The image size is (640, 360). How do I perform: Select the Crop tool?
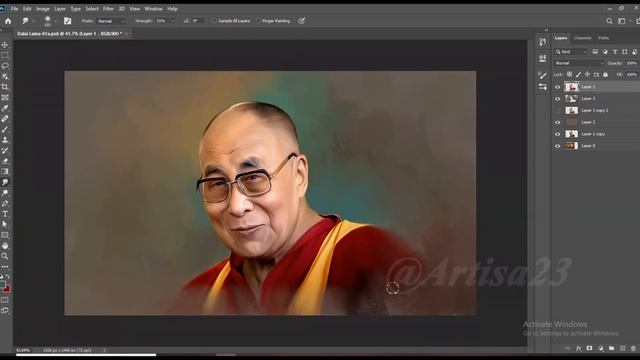pyautogui.click(x=5, y=87)
